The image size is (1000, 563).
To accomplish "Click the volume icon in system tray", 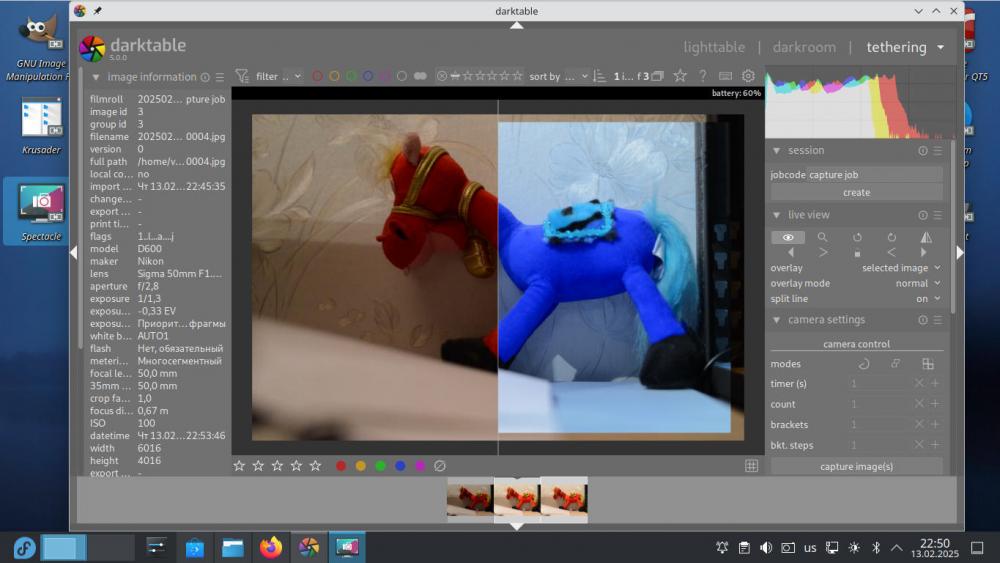I will [766, 547].
